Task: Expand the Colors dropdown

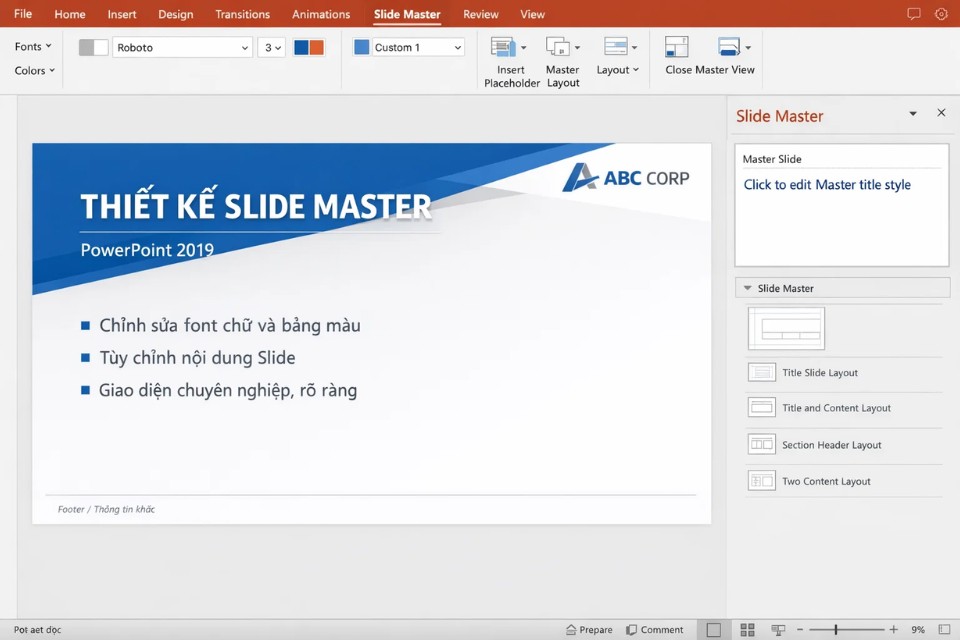Action: [x=33, y=70]
